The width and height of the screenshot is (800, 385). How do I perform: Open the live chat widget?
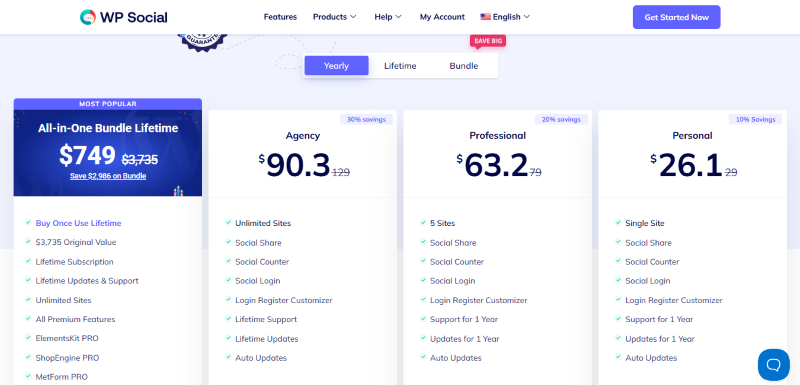pyautogui.click(x=773, y=365)
